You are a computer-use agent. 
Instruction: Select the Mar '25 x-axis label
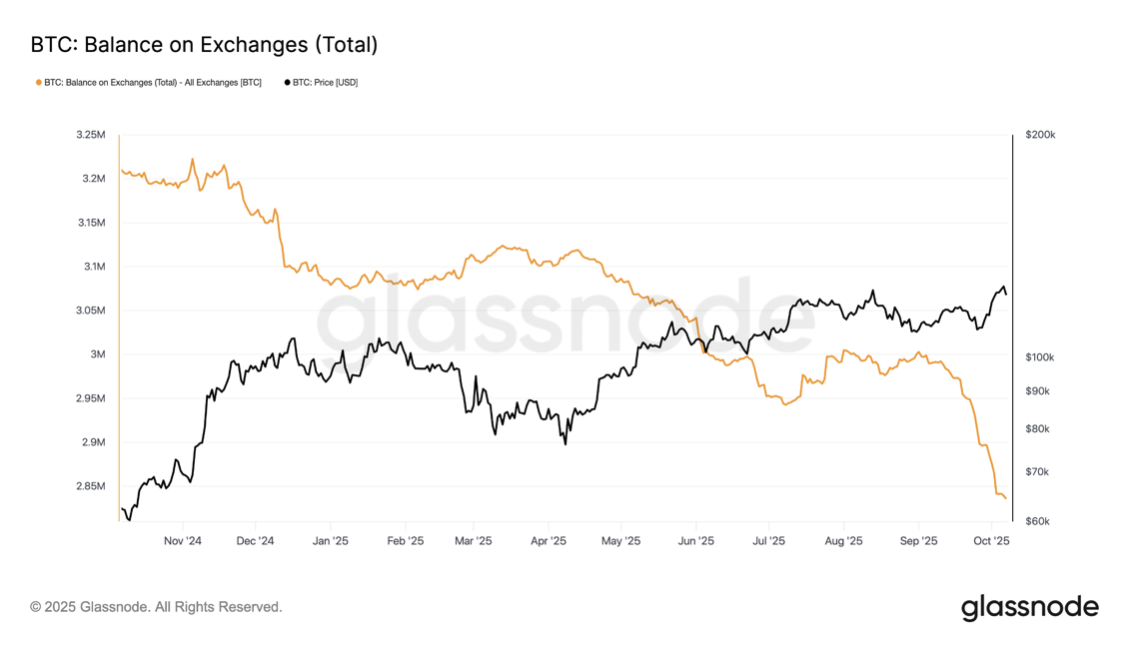(x=474, y=541)
